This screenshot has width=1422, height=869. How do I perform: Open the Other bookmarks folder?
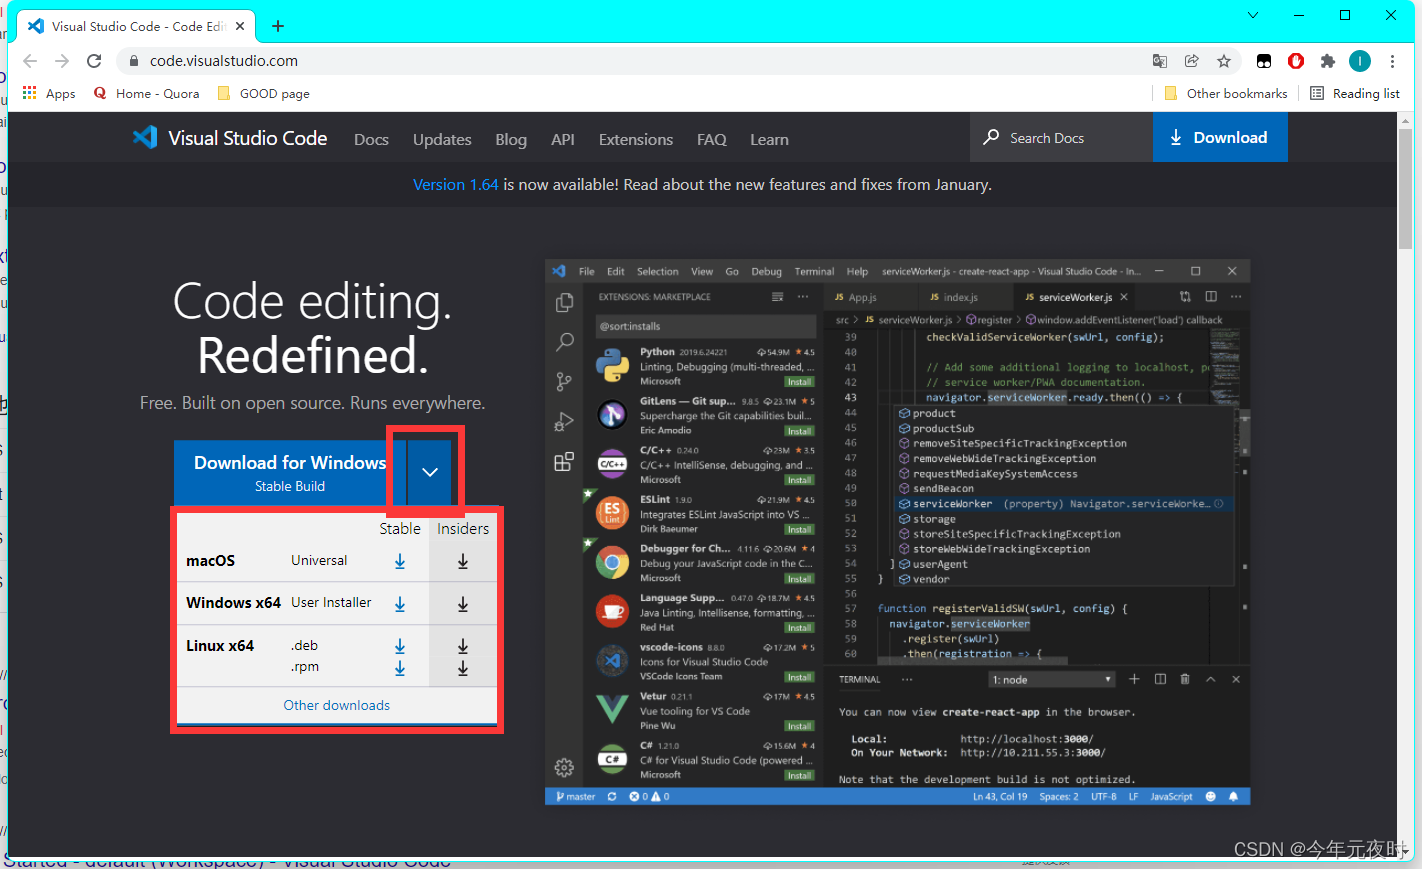[1226, 93]
